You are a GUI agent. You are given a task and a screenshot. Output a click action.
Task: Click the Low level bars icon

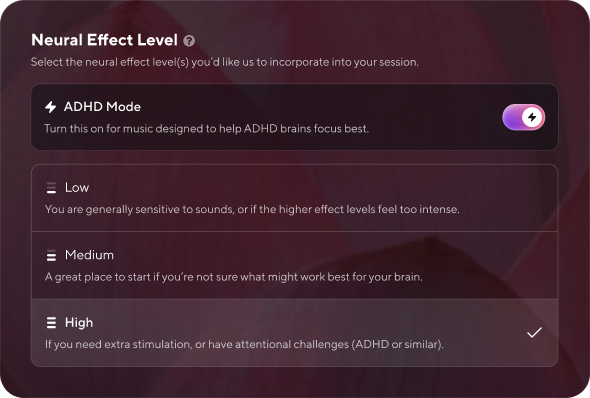click(51, 188)
